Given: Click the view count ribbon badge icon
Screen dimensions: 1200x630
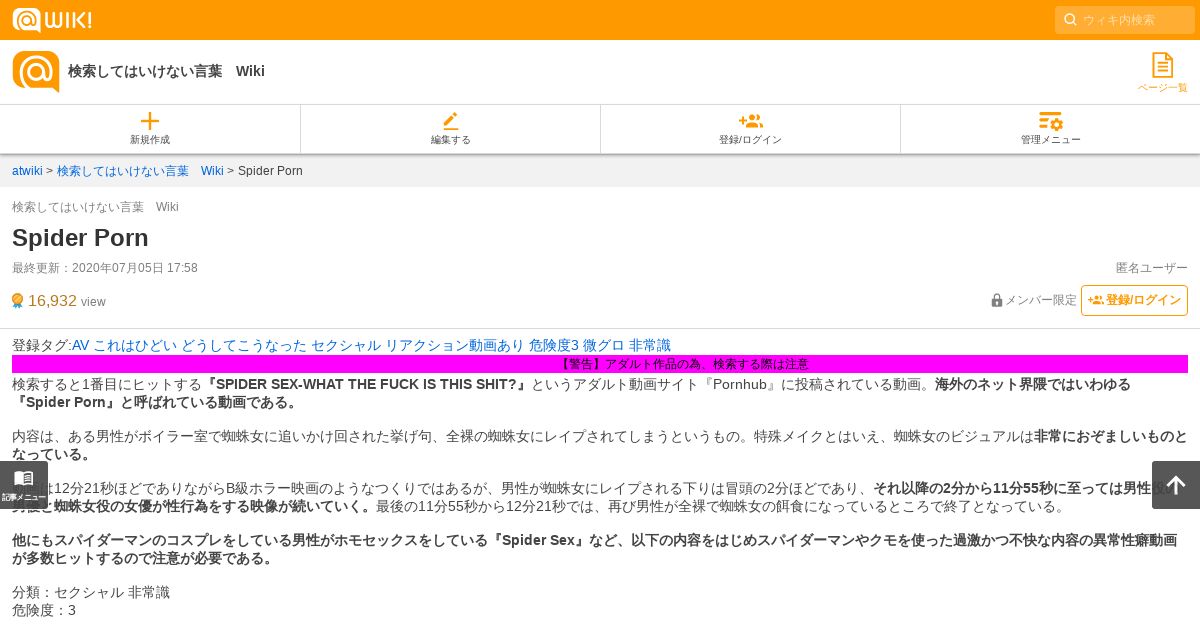Looking at the screenshot, I should [17, 301].
